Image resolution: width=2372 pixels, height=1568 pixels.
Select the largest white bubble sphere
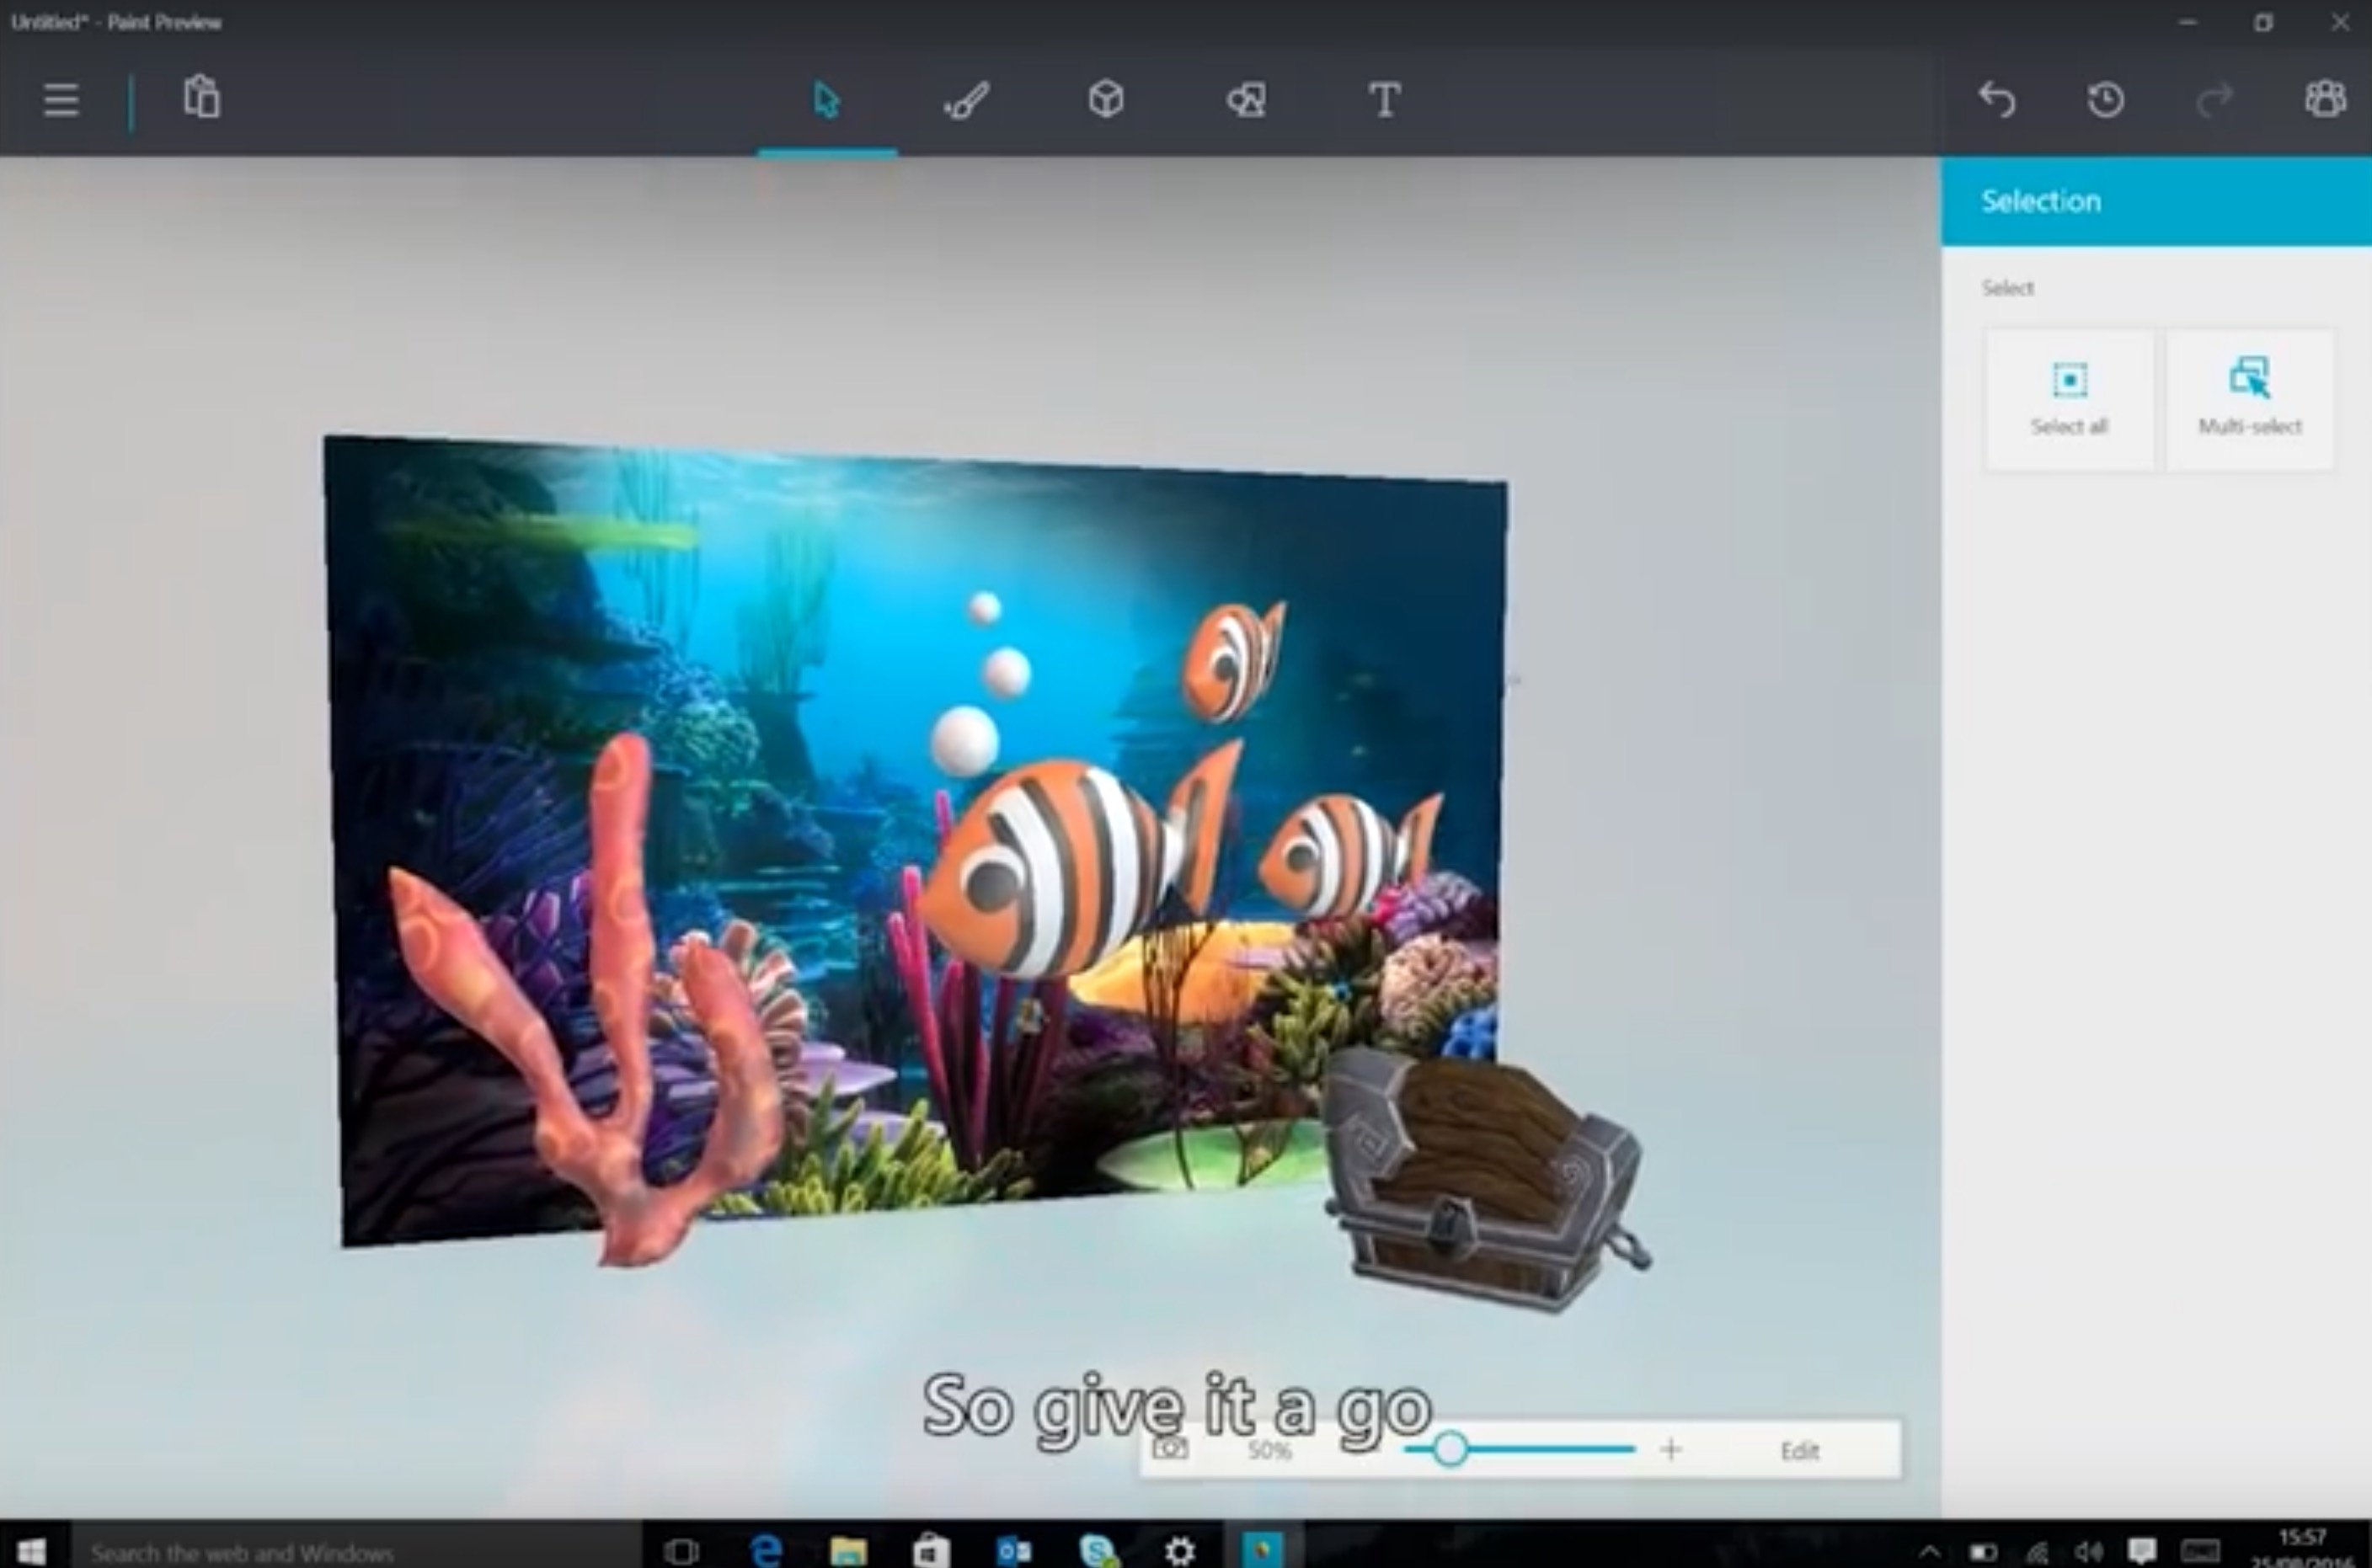965,740
